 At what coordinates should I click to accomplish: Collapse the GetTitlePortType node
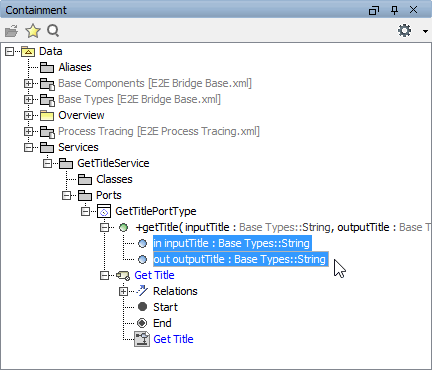(85, 211)
